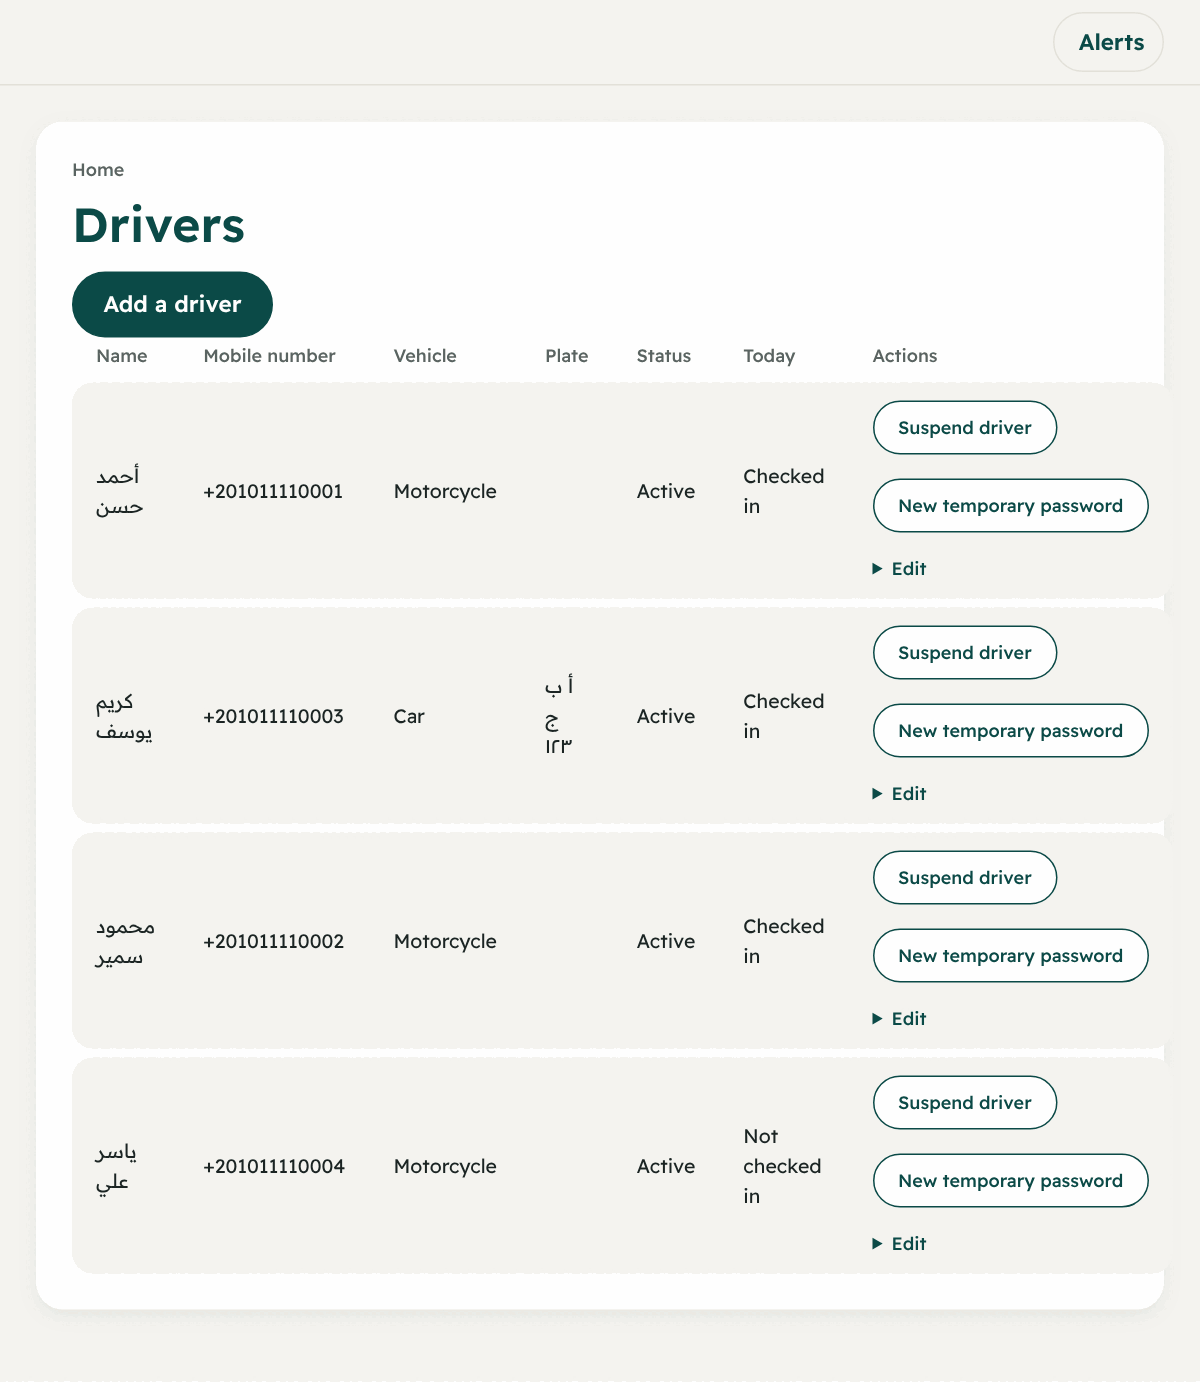
Task: Suspend driver with number +201011110001
Action: point(965,428)
